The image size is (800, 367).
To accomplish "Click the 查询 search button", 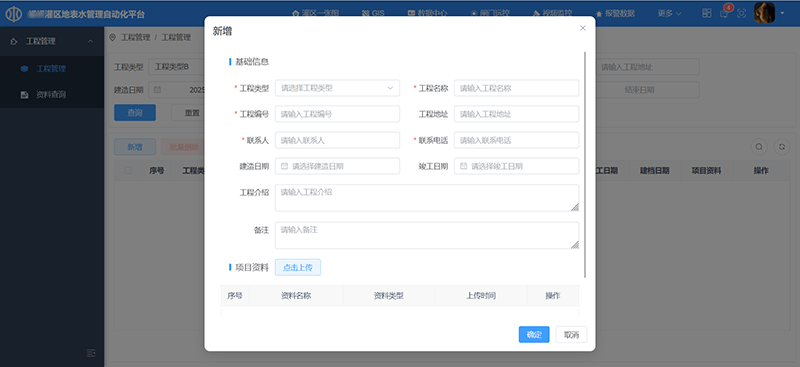I will point(135,113).
